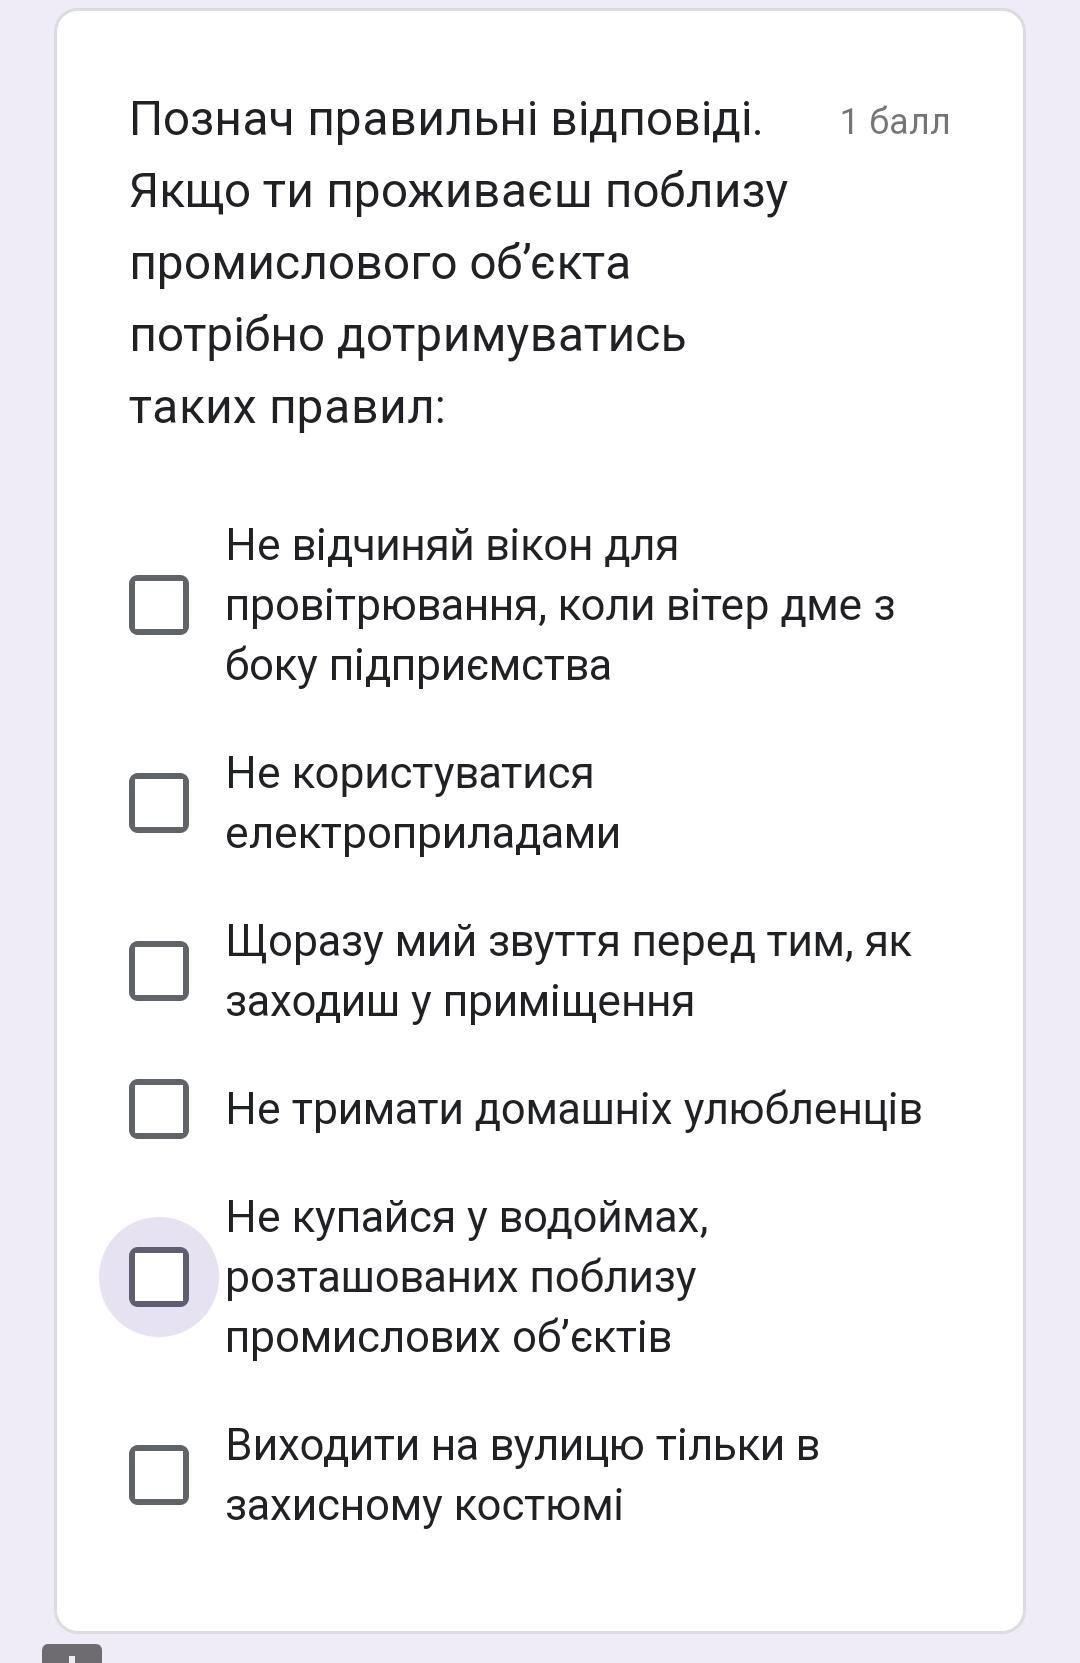Click the question line 'потрібно дотримуватись'
The image size is (1080, 1663).
(x=408, y=336)
